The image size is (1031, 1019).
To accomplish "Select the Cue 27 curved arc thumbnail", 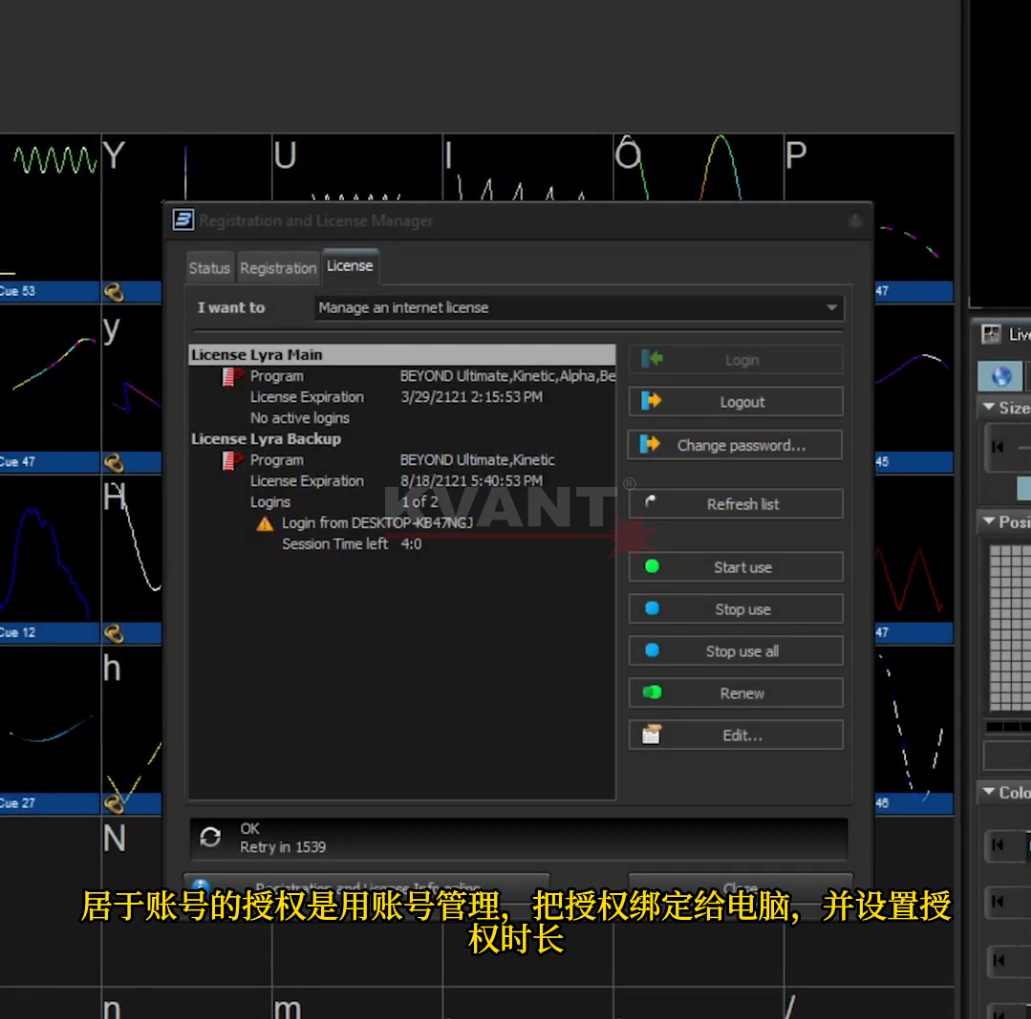I will coord(50,720).
